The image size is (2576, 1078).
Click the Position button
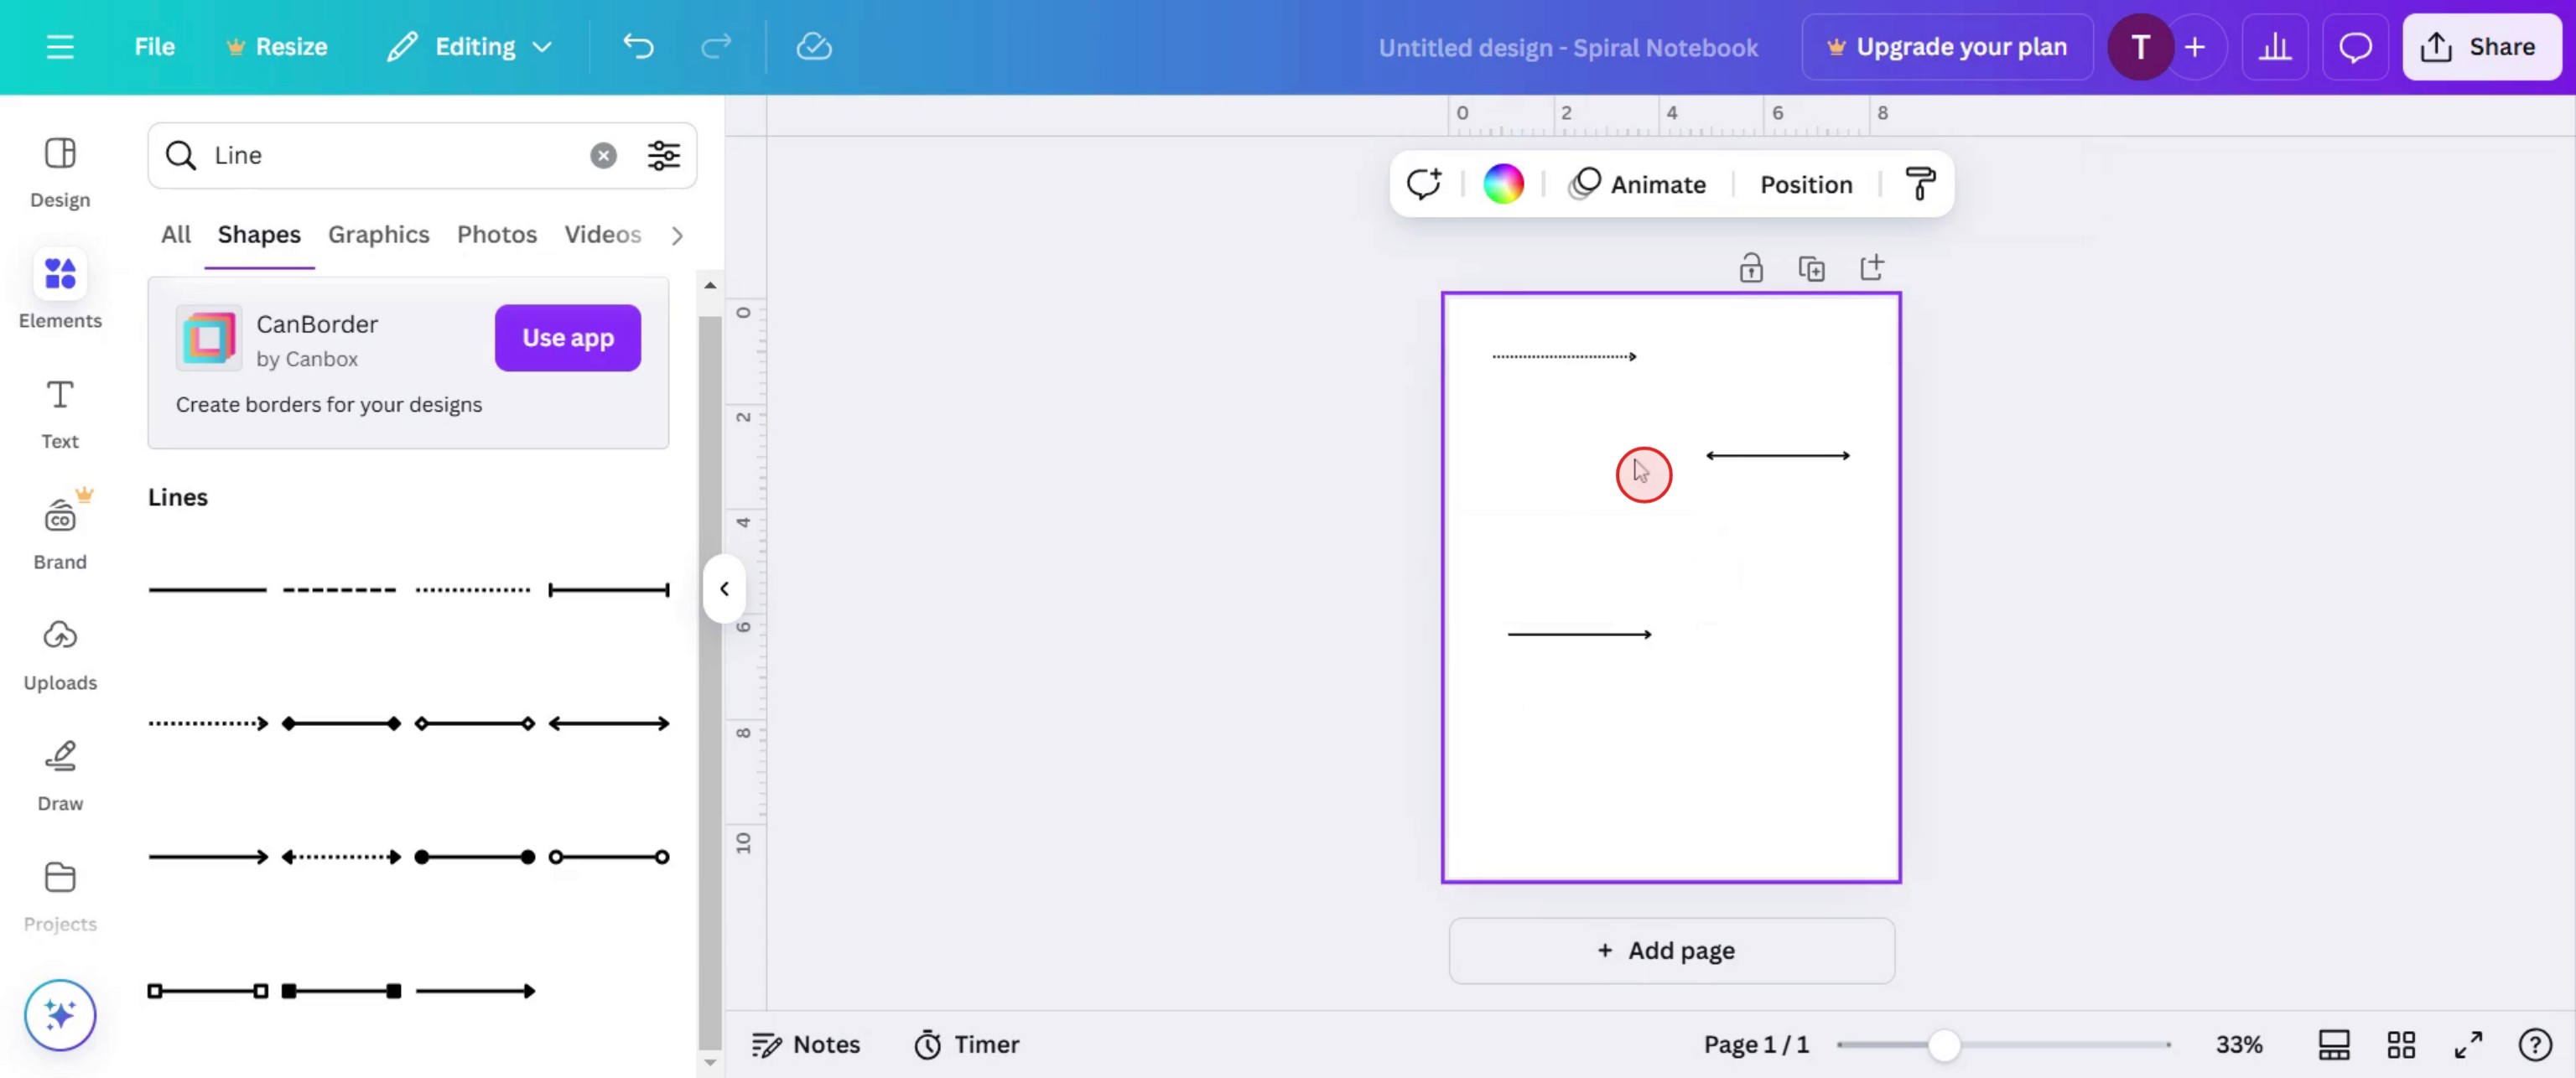1806,184
